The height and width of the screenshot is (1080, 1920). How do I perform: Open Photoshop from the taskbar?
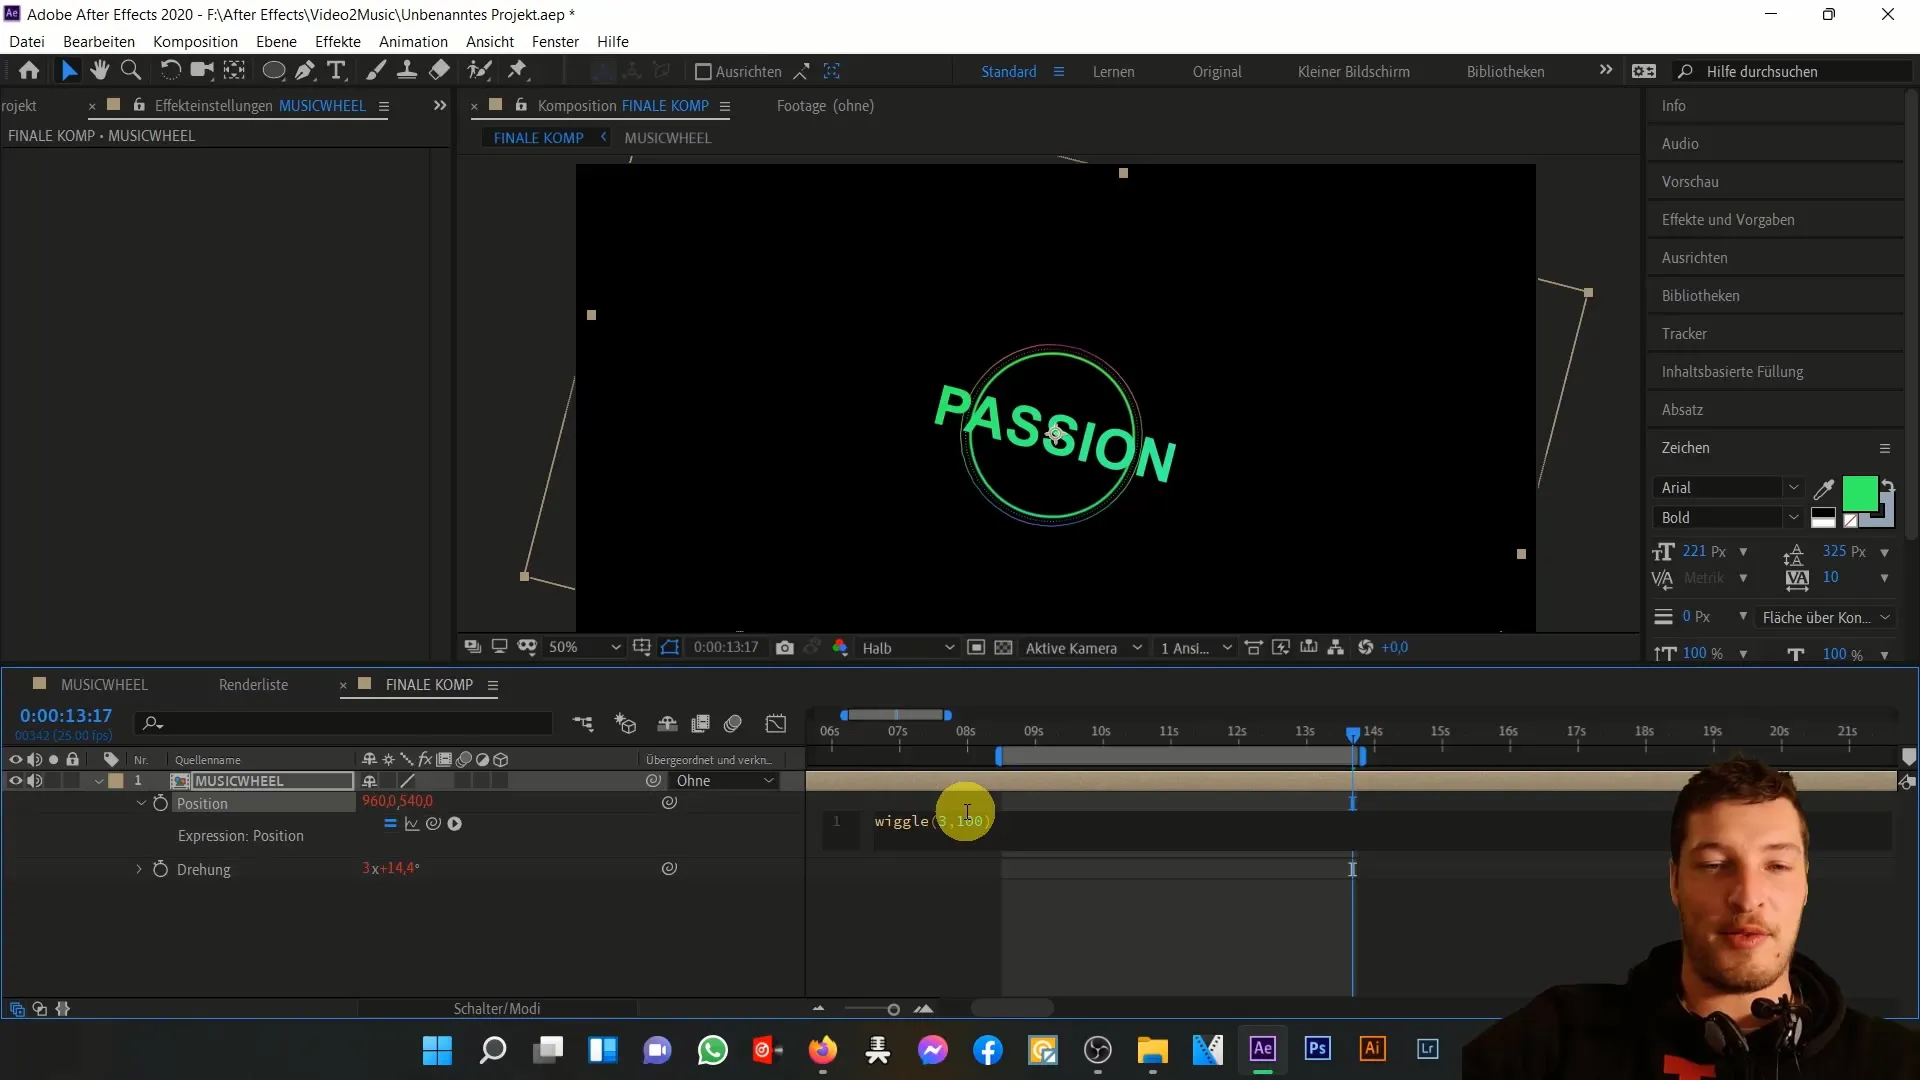pyautogui.click(x=1318, y=1049)
